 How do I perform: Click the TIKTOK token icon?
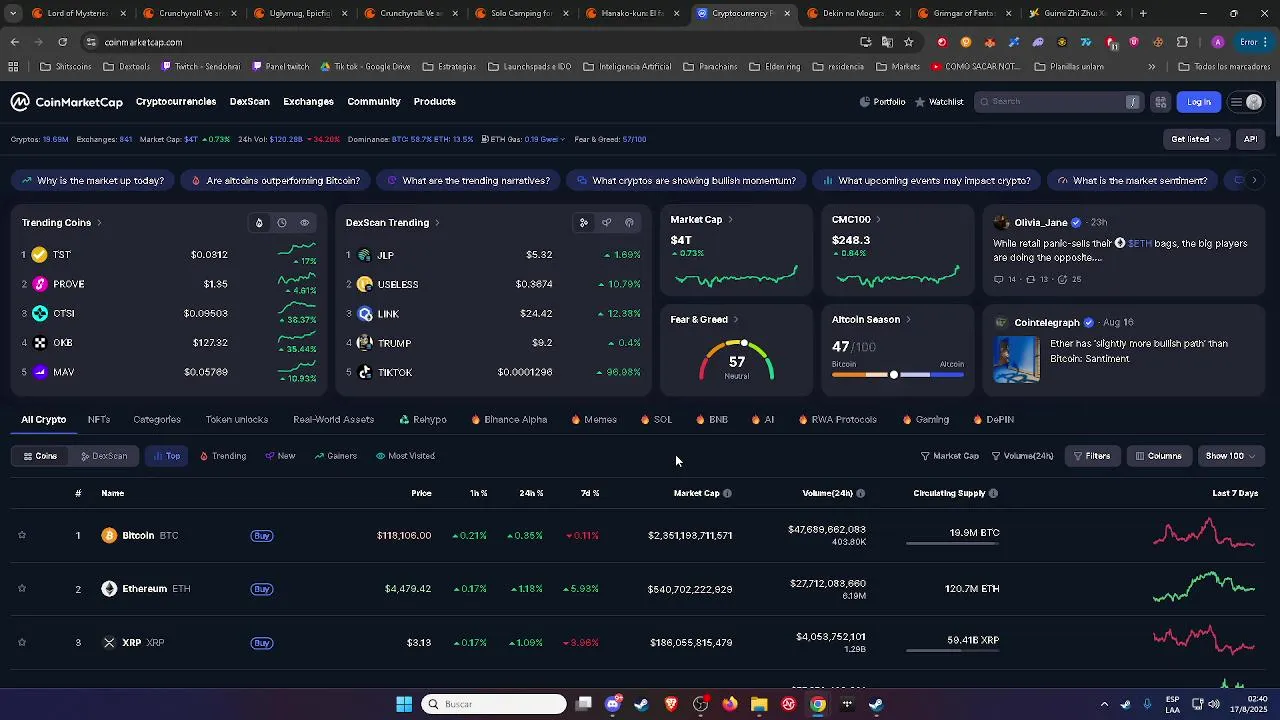click(365, 372)
